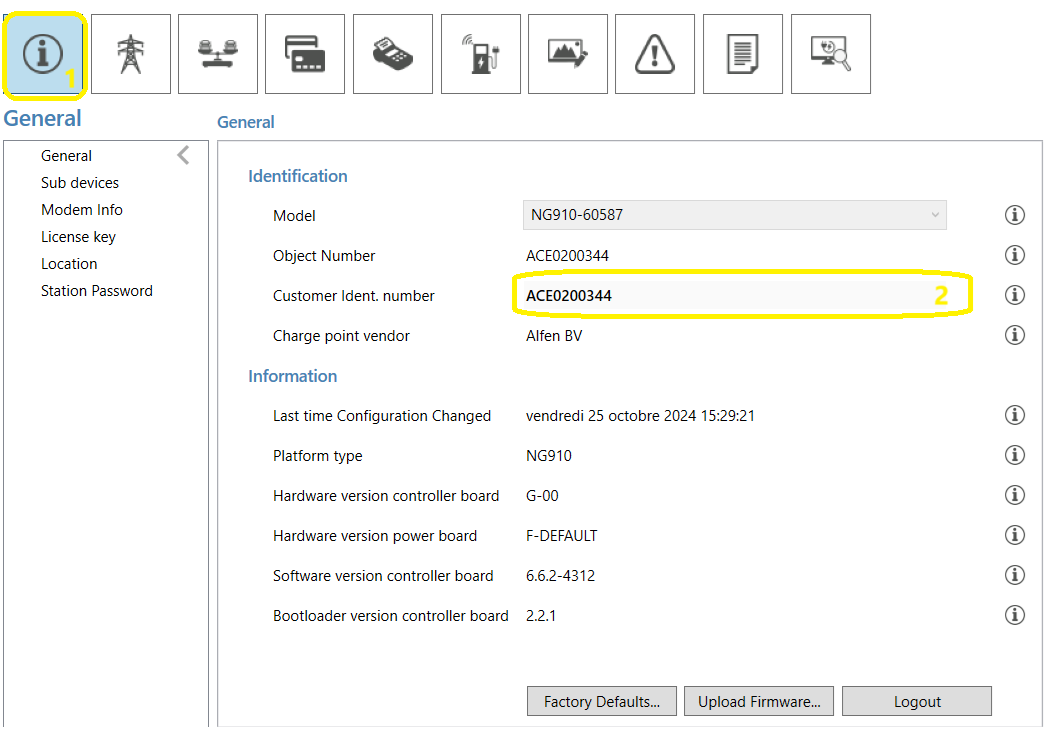Open the display customization icon
This screenshot has height=734, width=1046.
[567, 53]
